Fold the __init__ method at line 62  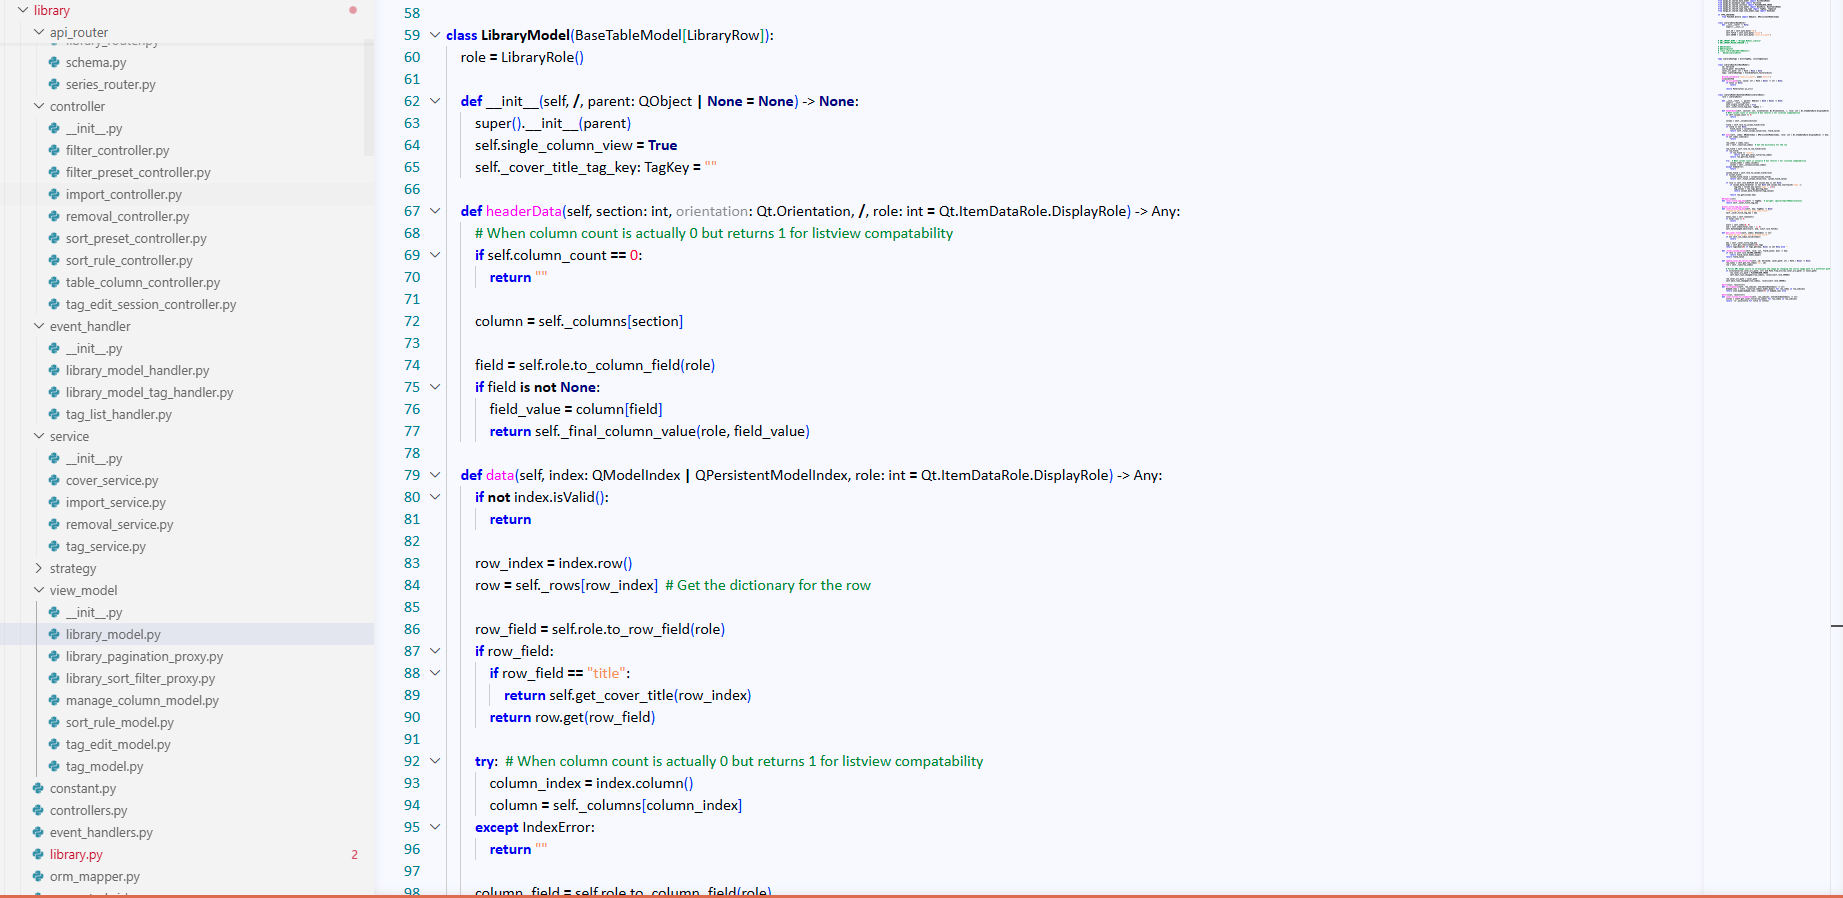click(x=435, y=101)
